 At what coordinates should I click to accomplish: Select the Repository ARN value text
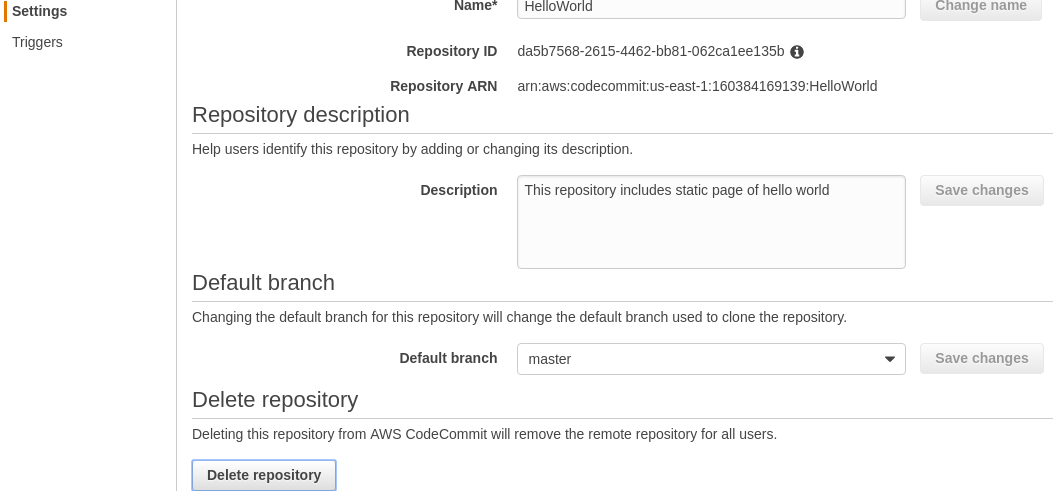[697, 87]
